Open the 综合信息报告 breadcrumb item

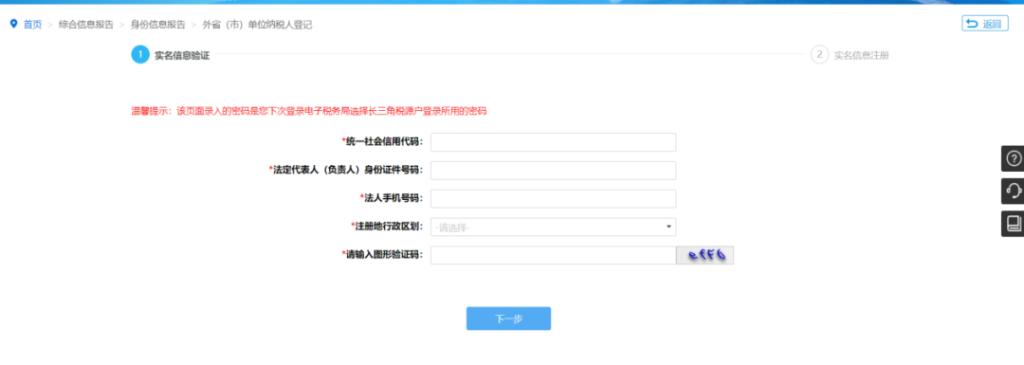click(86, 25)
